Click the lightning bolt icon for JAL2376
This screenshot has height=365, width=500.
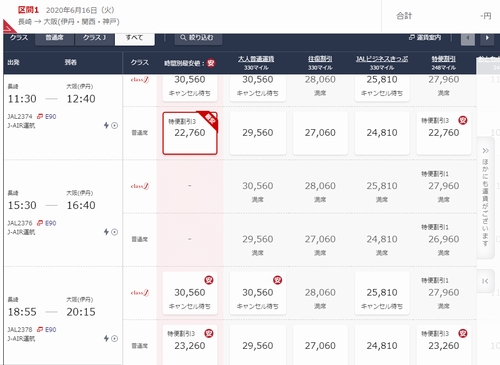pyautogui.click(x=106, y=232)
